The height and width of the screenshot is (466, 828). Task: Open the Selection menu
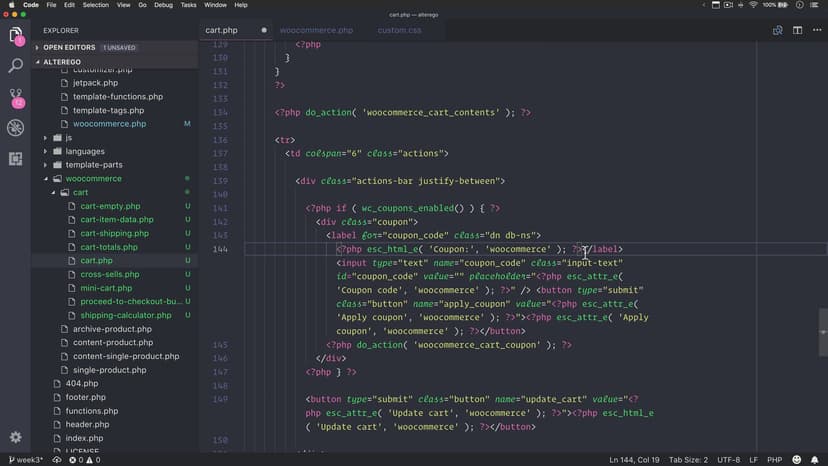(96, 5)
